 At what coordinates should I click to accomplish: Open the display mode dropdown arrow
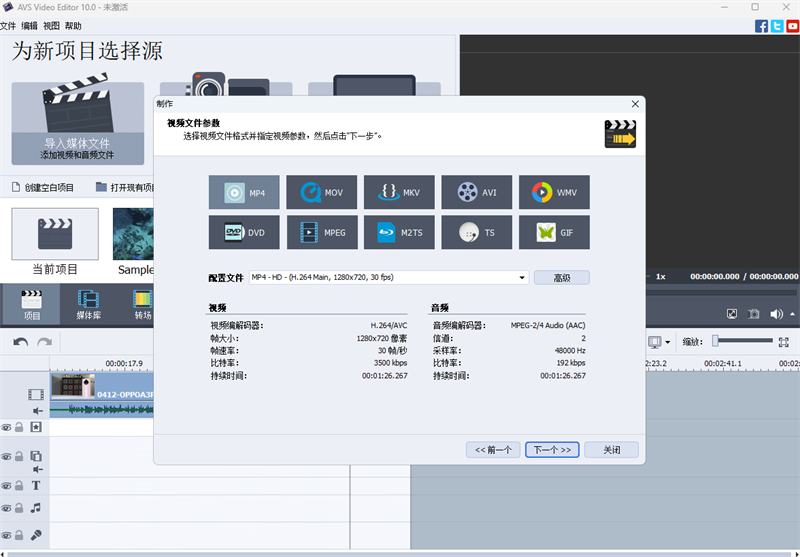point(667,342)
